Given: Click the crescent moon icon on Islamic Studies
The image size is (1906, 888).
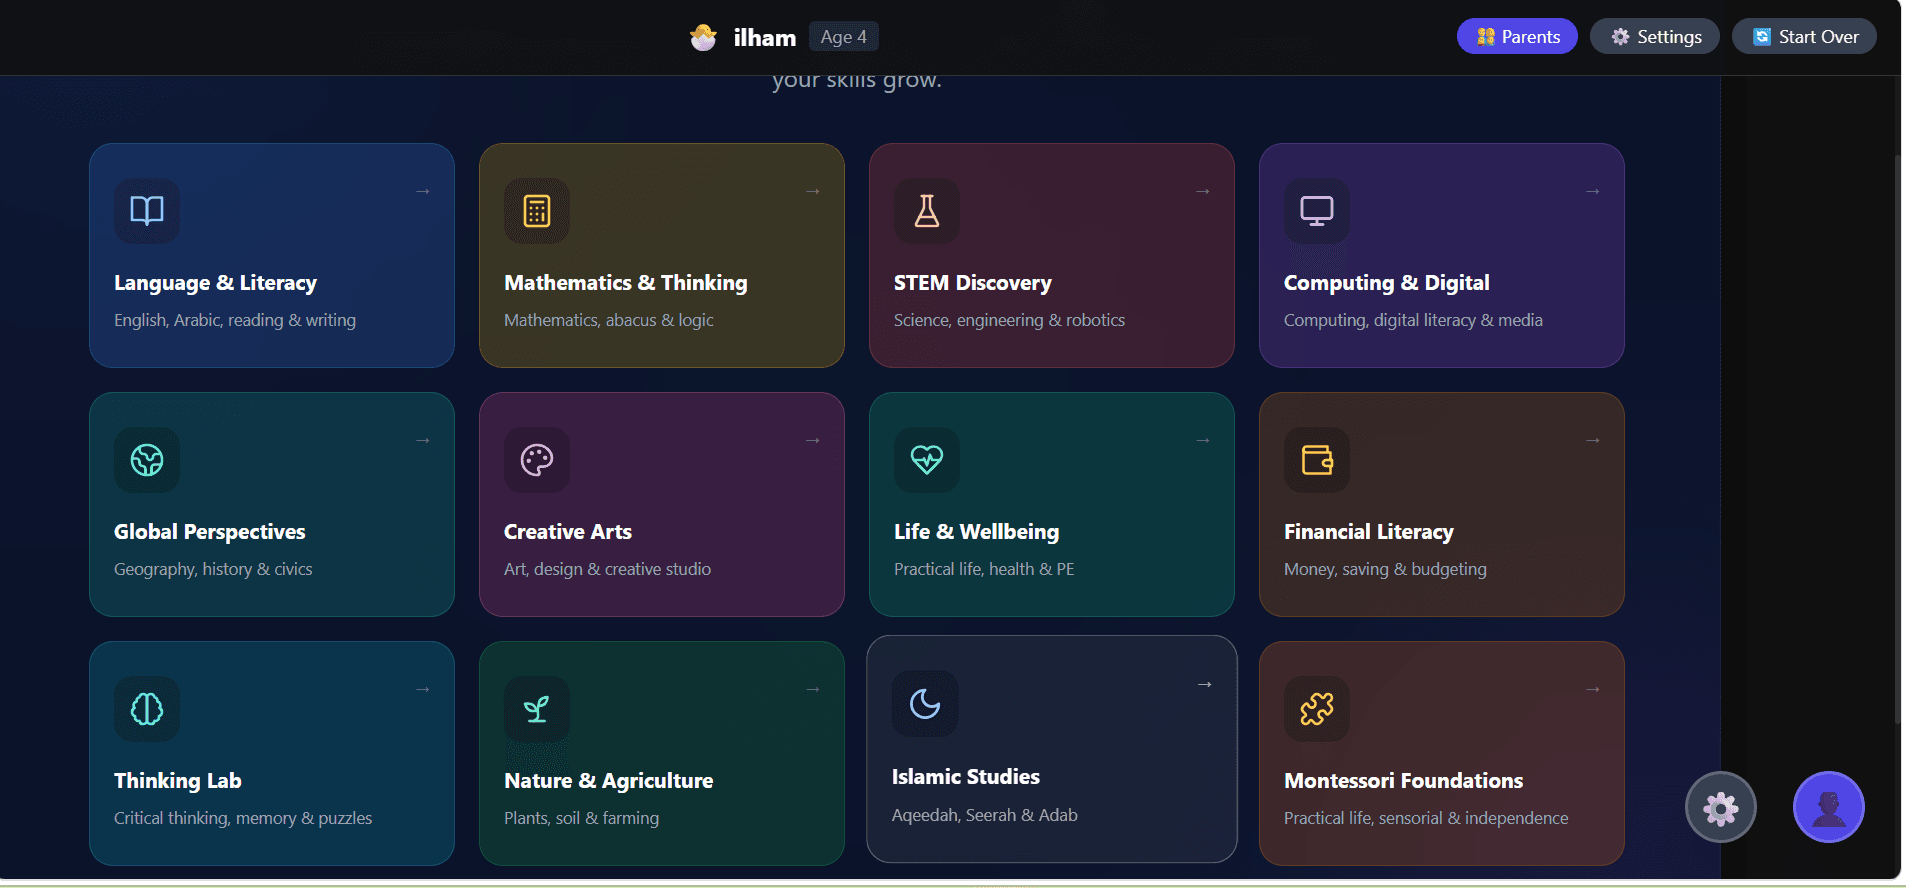Looking at the screenshot, I should (x=925, y=704).
